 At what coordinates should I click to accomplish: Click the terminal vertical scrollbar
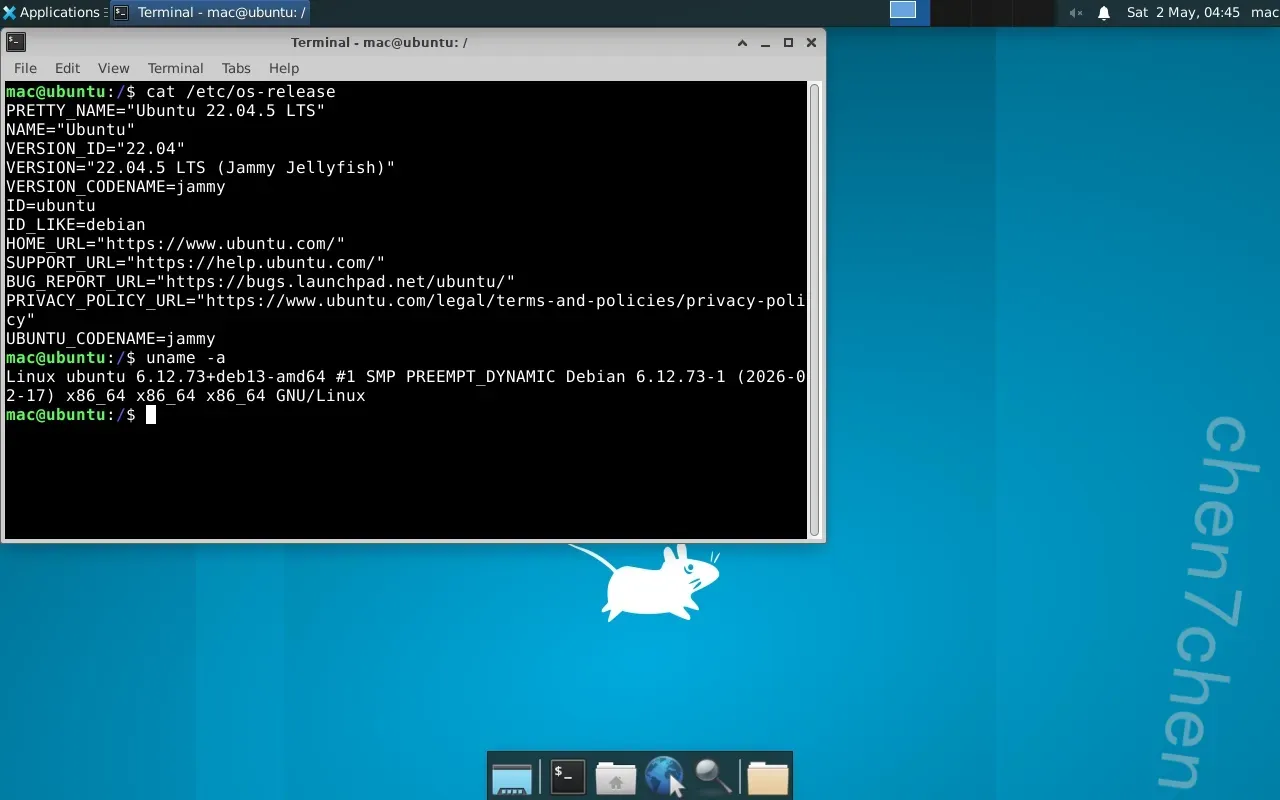point(814,310)
